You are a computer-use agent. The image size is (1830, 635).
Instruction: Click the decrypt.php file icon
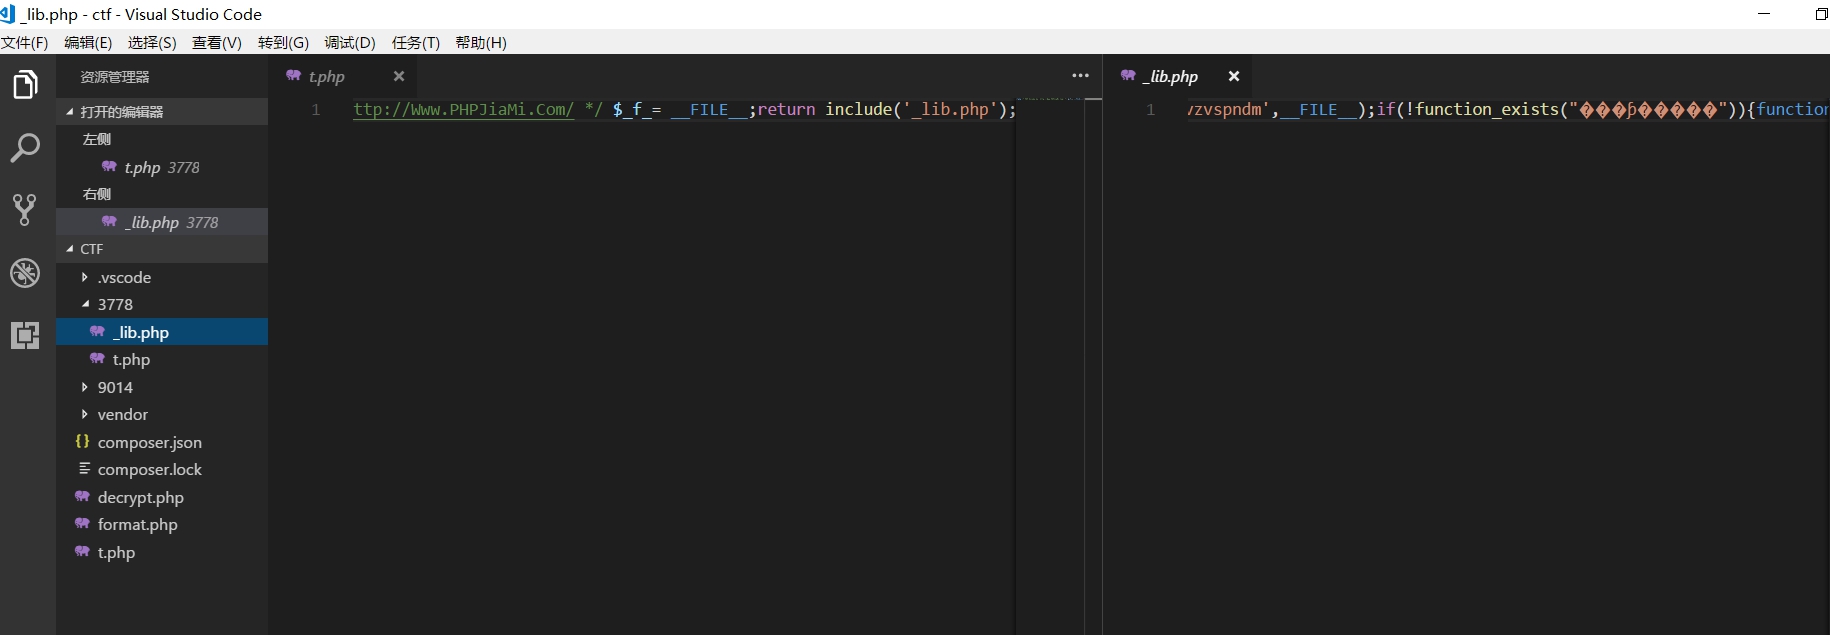[x=83, y=496]
